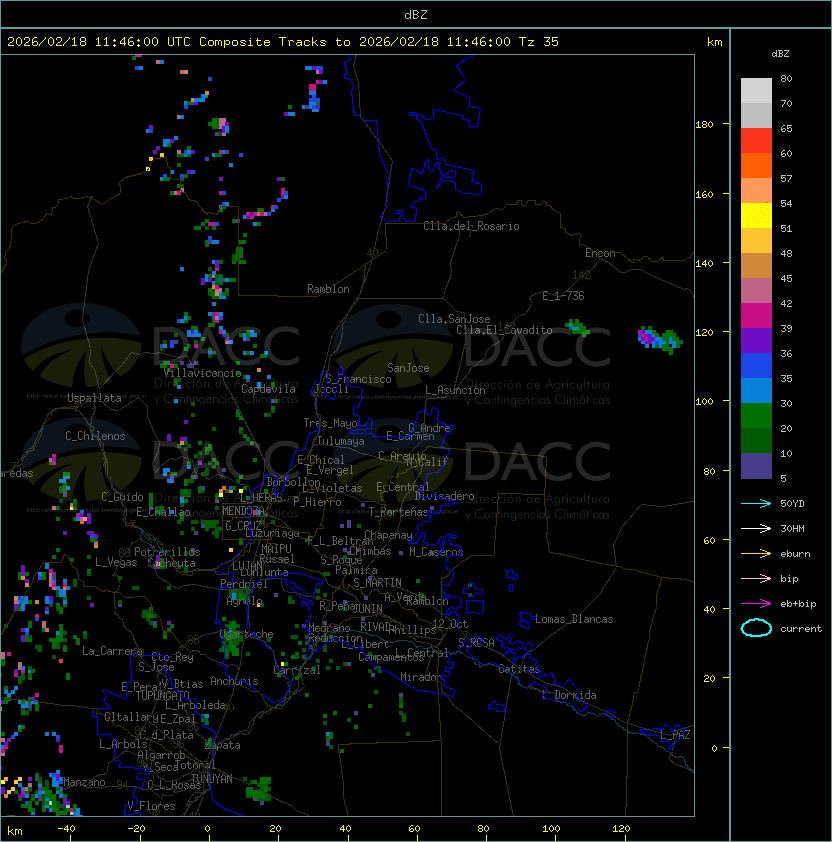The image size is (832, 842).
Task: Click the 'Villavicencio' map label
Action: (x=202, y=373)
